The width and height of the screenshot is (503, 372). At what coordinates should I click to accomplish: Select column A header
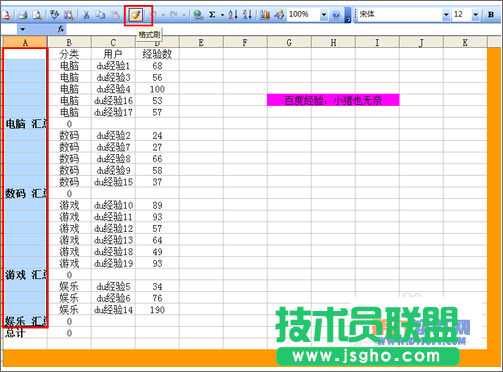coord(25,42)
